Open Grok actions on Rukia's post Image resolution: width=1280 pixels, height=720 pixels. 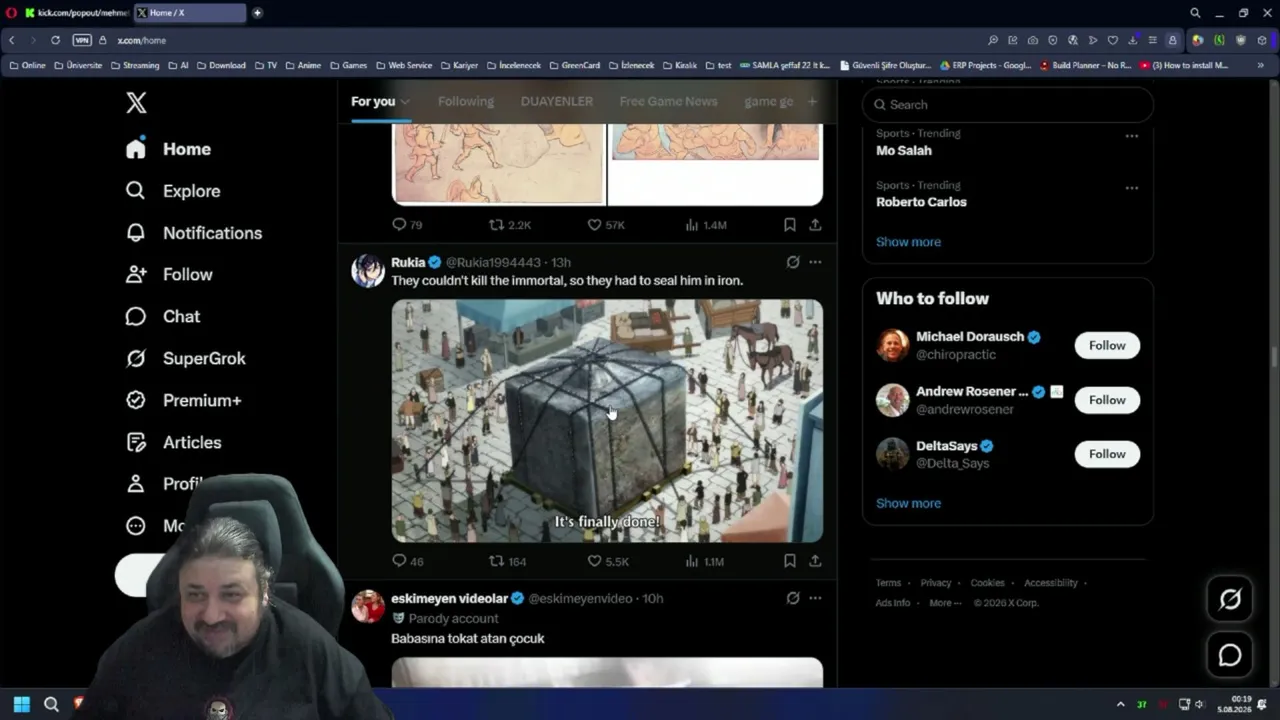(793, 262)
